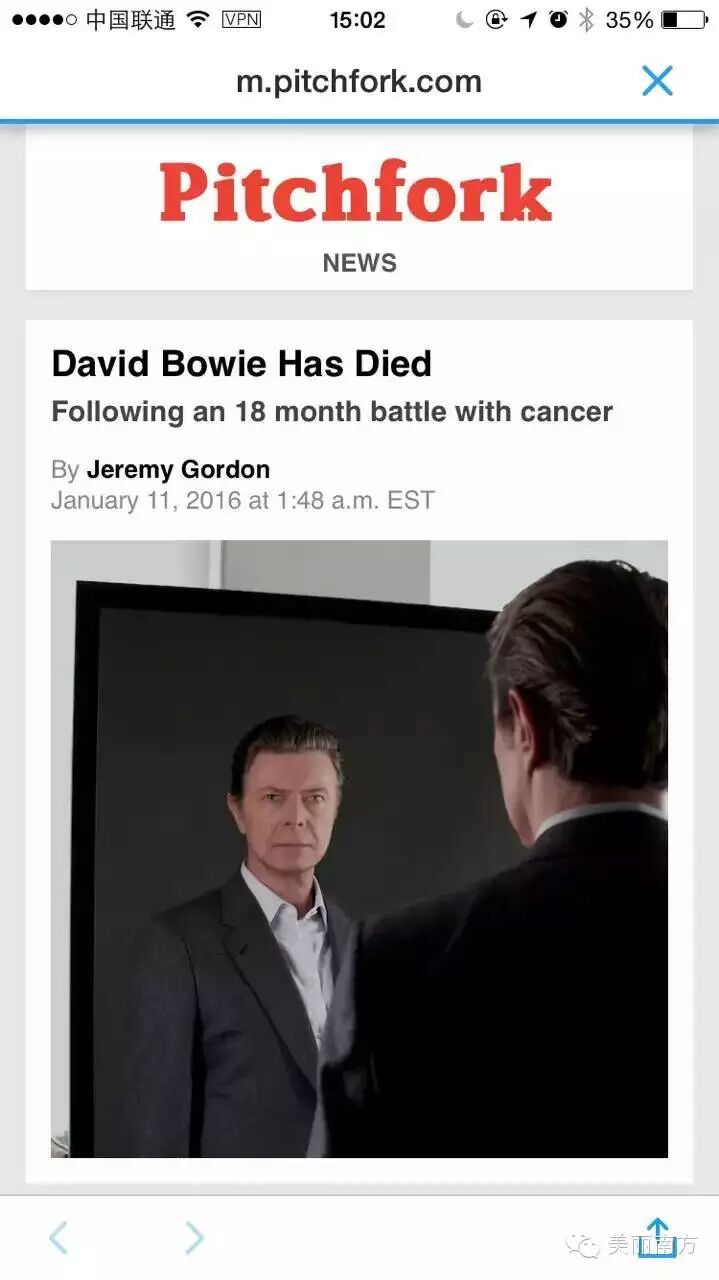Tap the rotation lock status icon
719x1280 pixels.
(496, 19)
